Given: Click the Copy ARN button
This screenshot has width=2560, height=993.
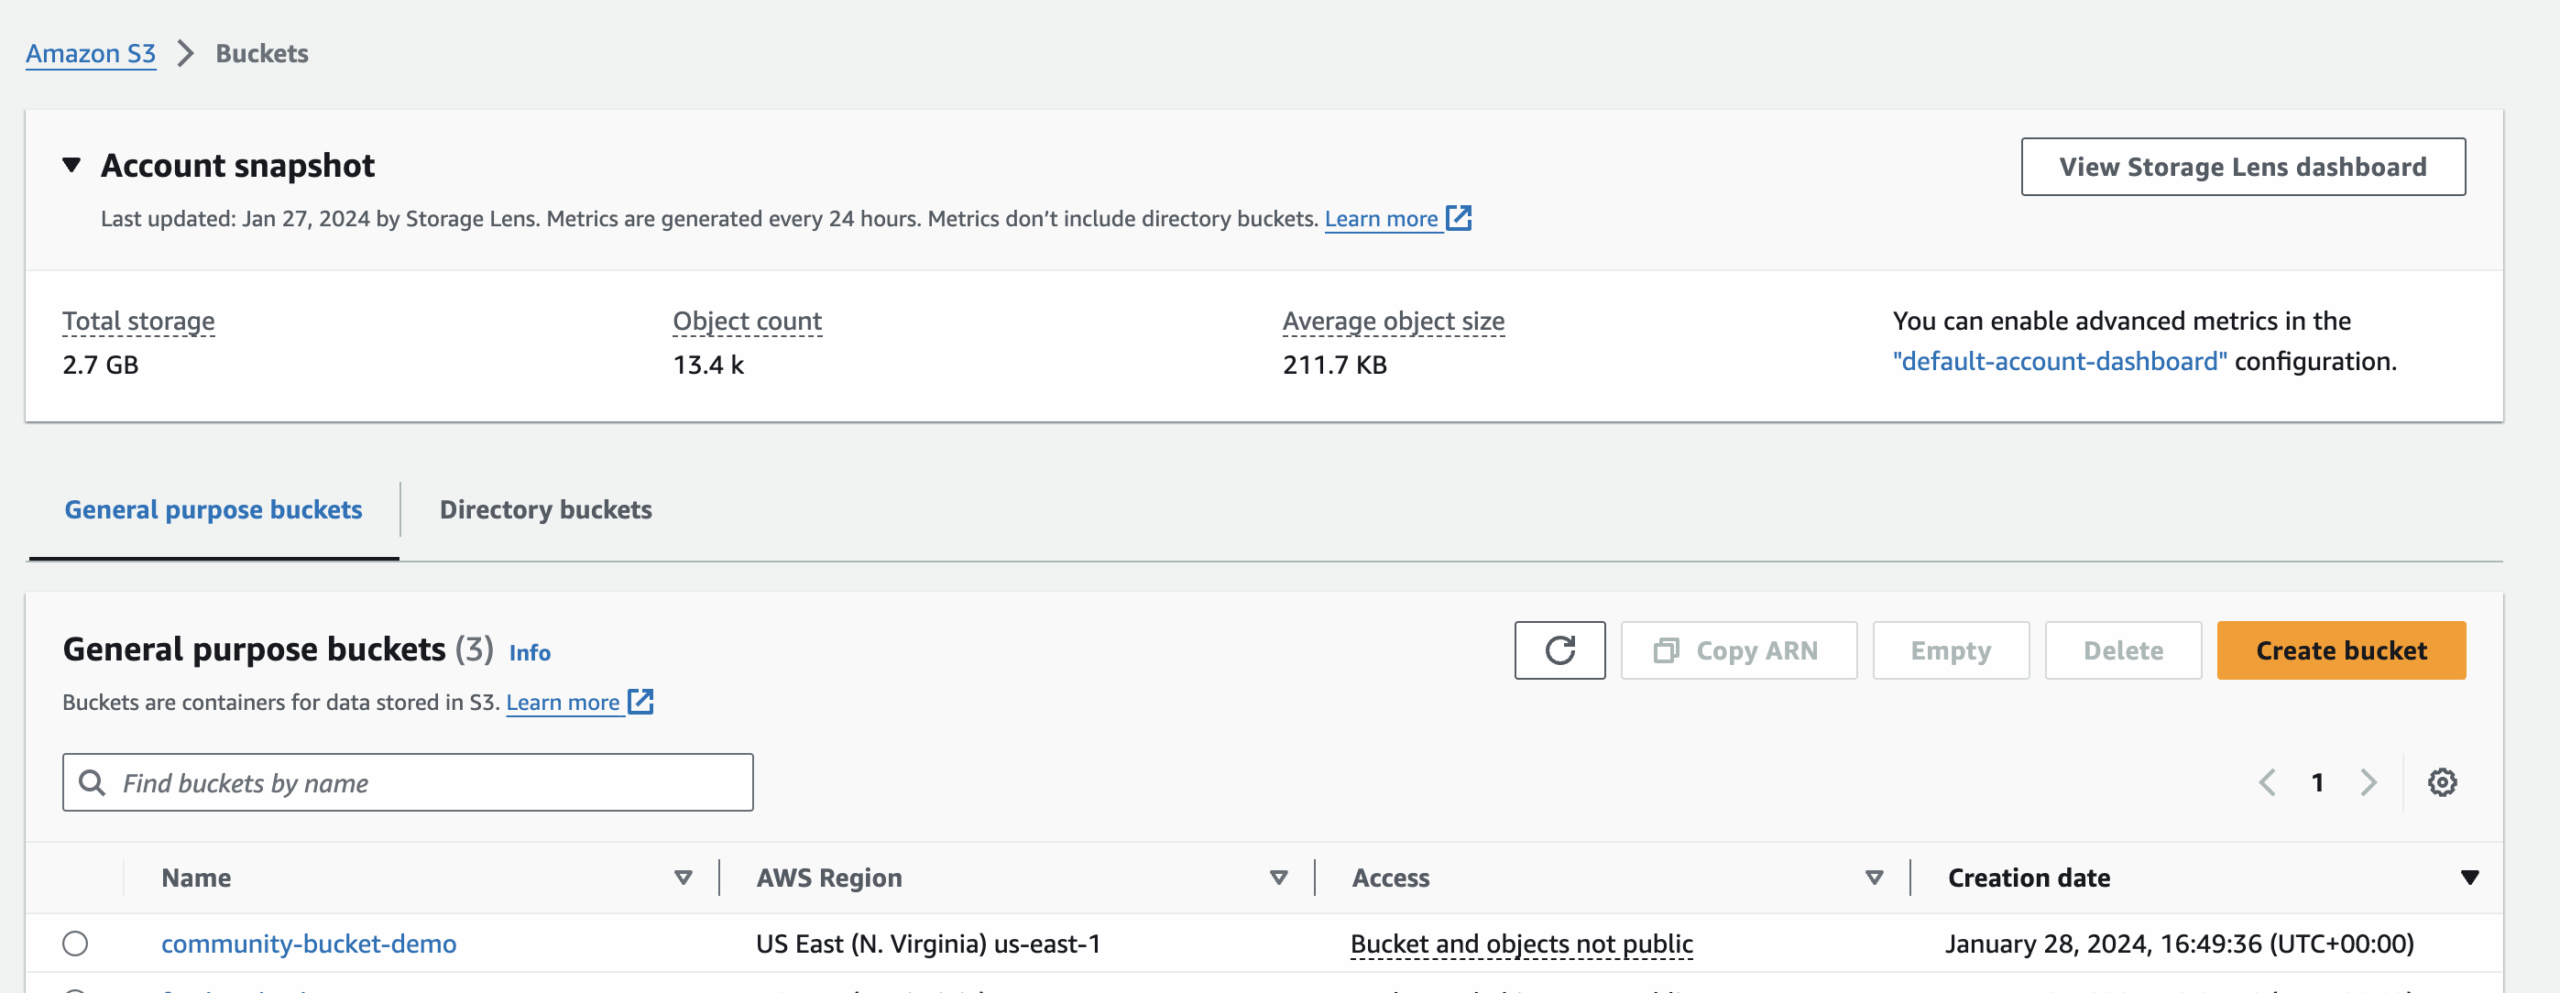Looking at the screenshot, I should click(1738, 651).
